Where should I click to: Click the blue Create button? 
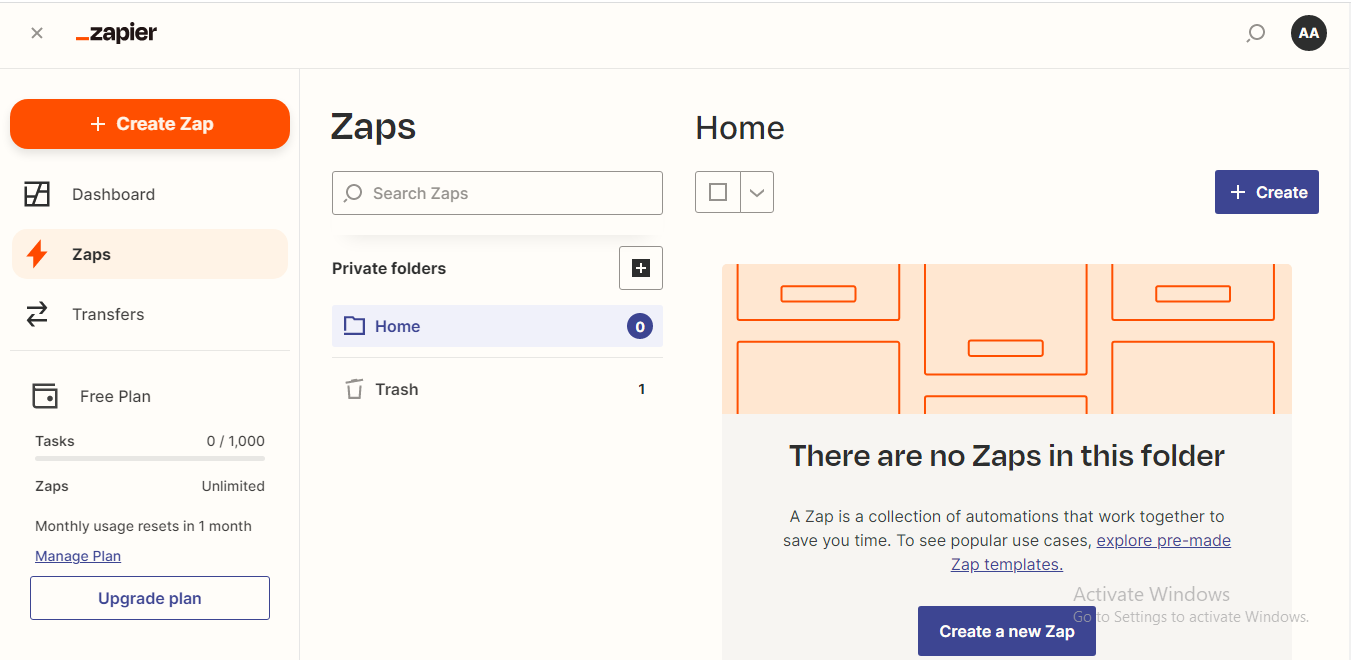click(1267, 192)
